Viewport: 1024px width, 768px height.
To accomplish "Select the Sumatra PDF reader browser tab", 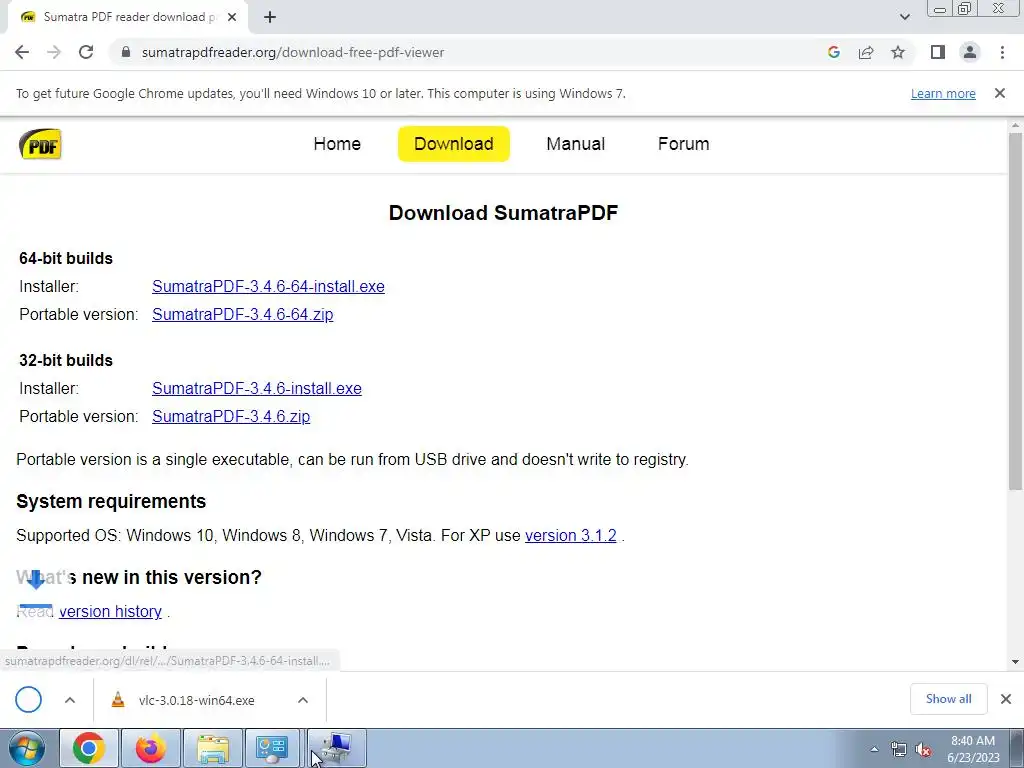I will 128,17.
